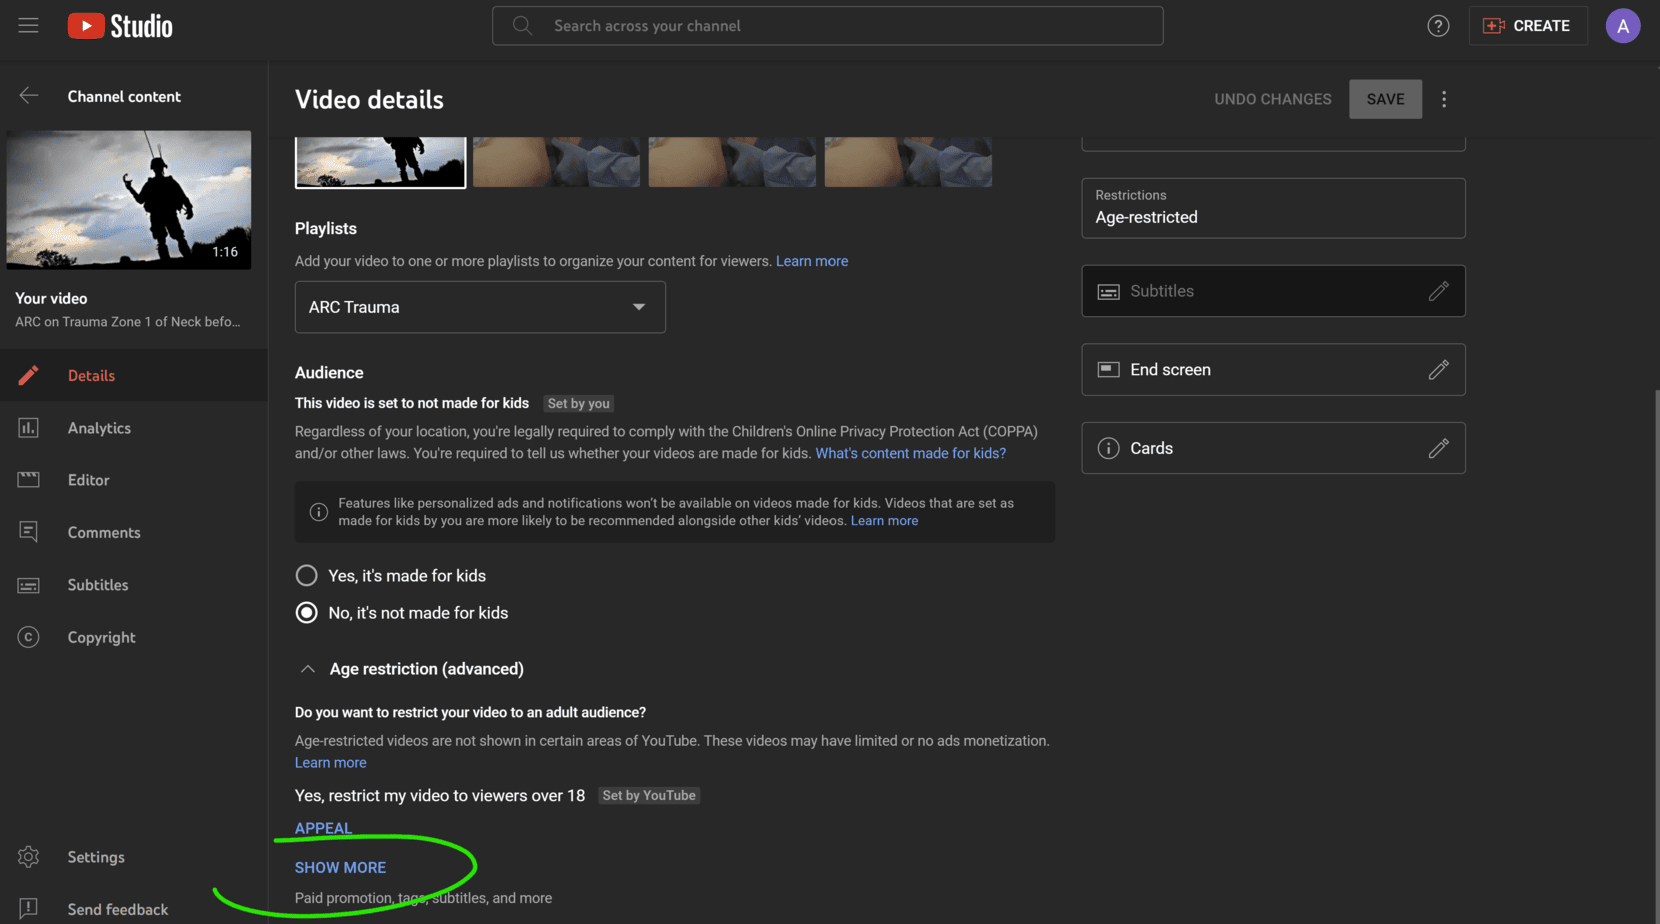Open the Details tab in sidebar
1660x924 pixels.
134,375
